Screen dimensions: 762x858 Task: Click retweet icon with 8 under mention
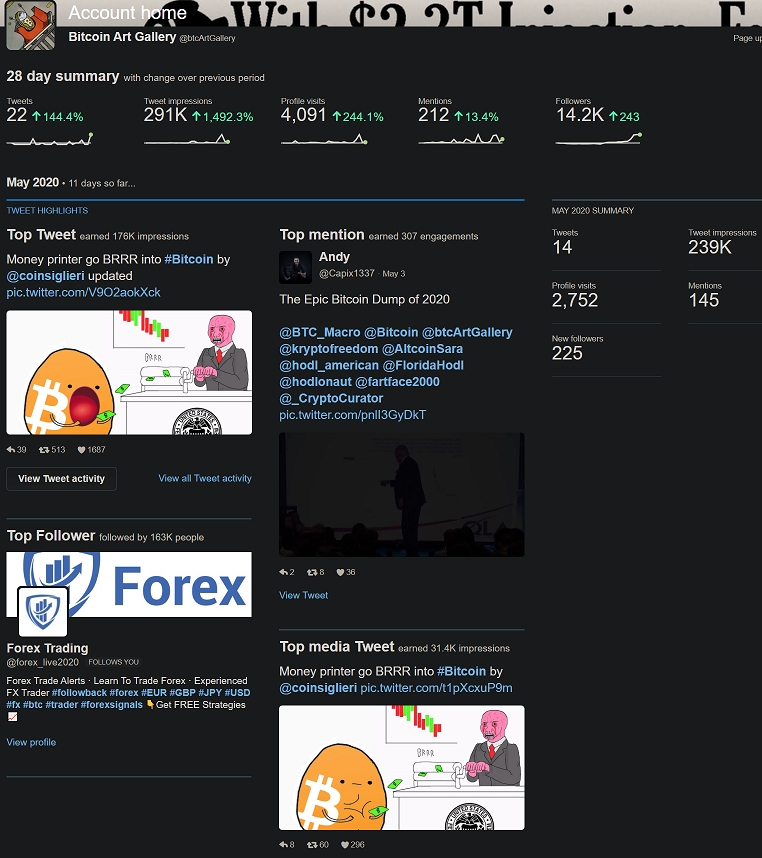pos(312,572)
